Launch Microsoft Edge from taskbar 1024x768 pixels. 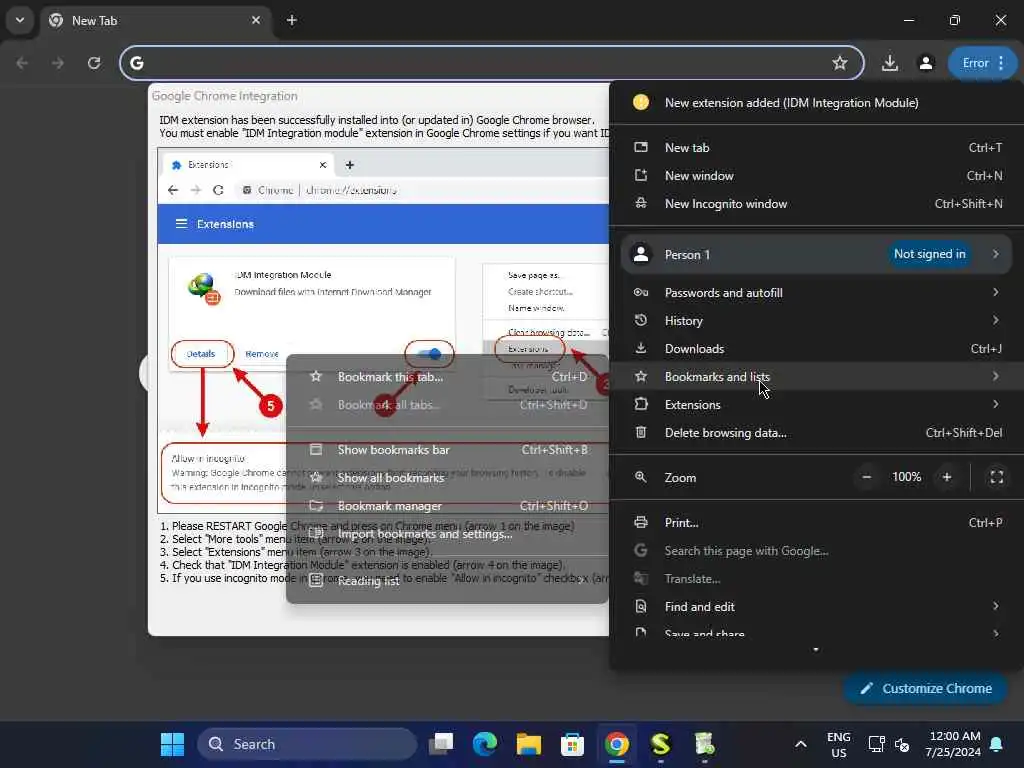(485, 744)
